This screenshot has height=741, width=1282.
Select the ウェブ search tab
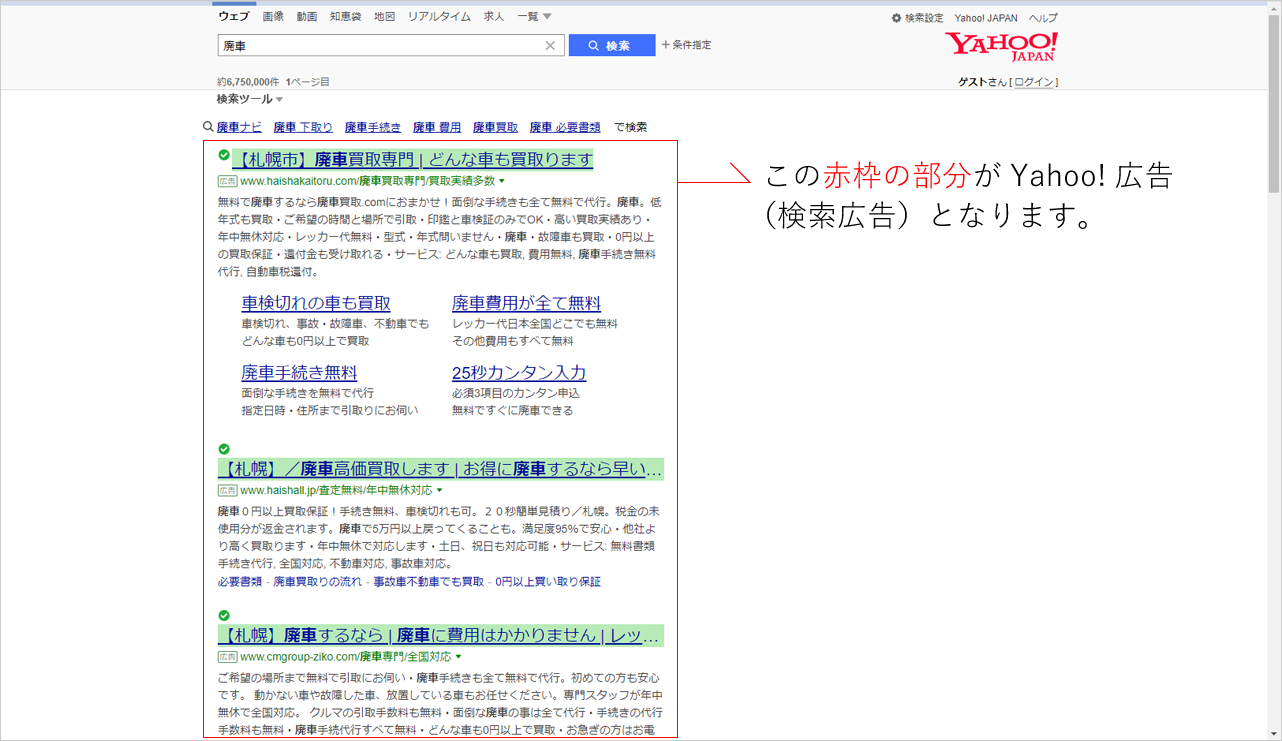coord(234,17)
